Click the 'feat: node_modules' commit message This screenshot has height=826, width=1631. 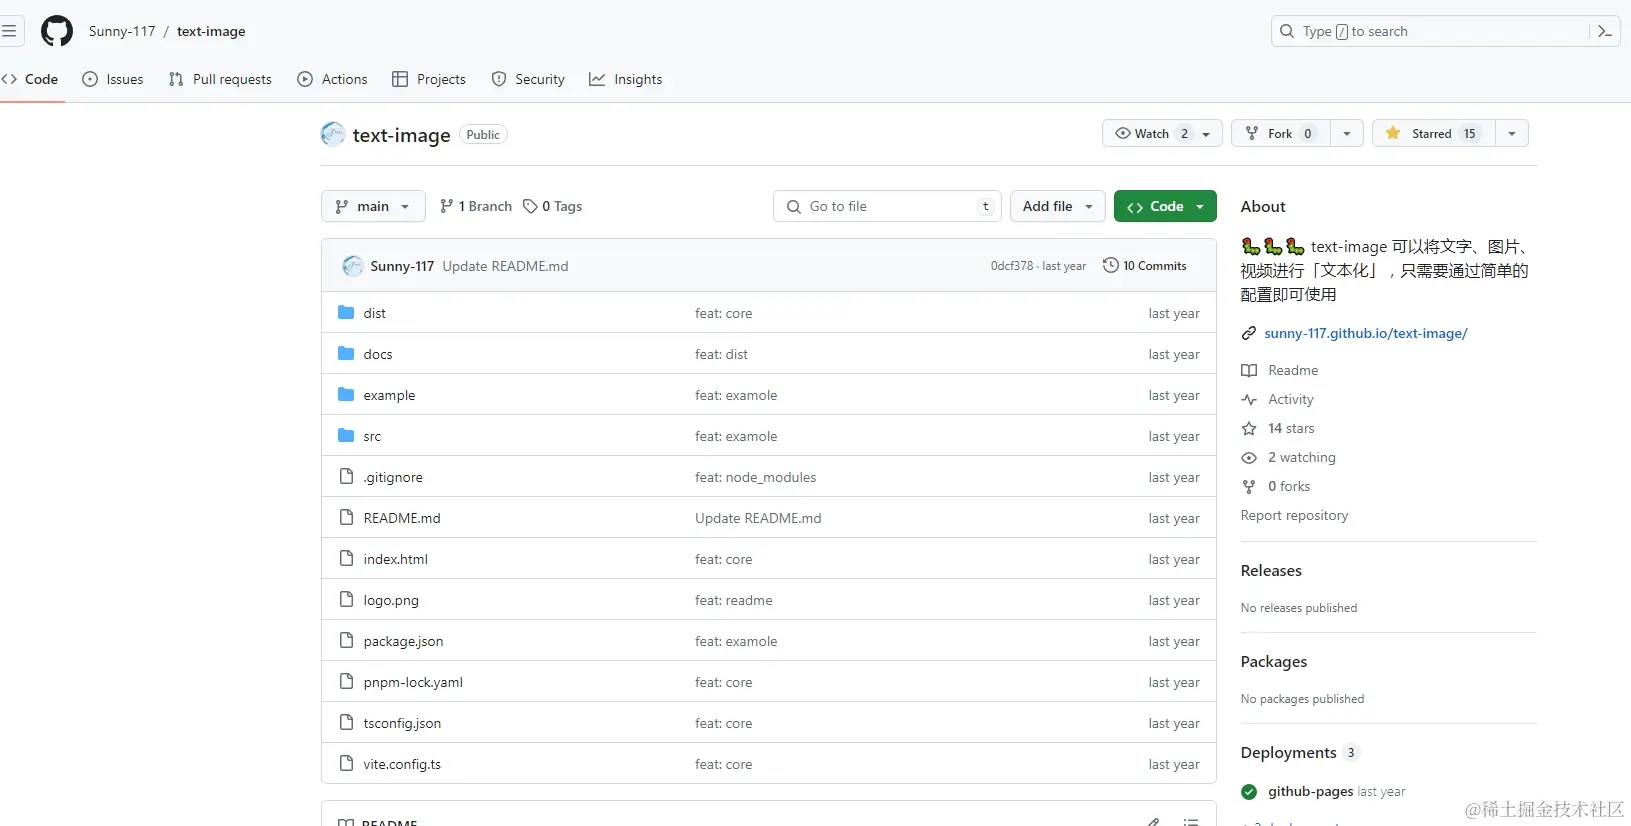click(756, 478)
